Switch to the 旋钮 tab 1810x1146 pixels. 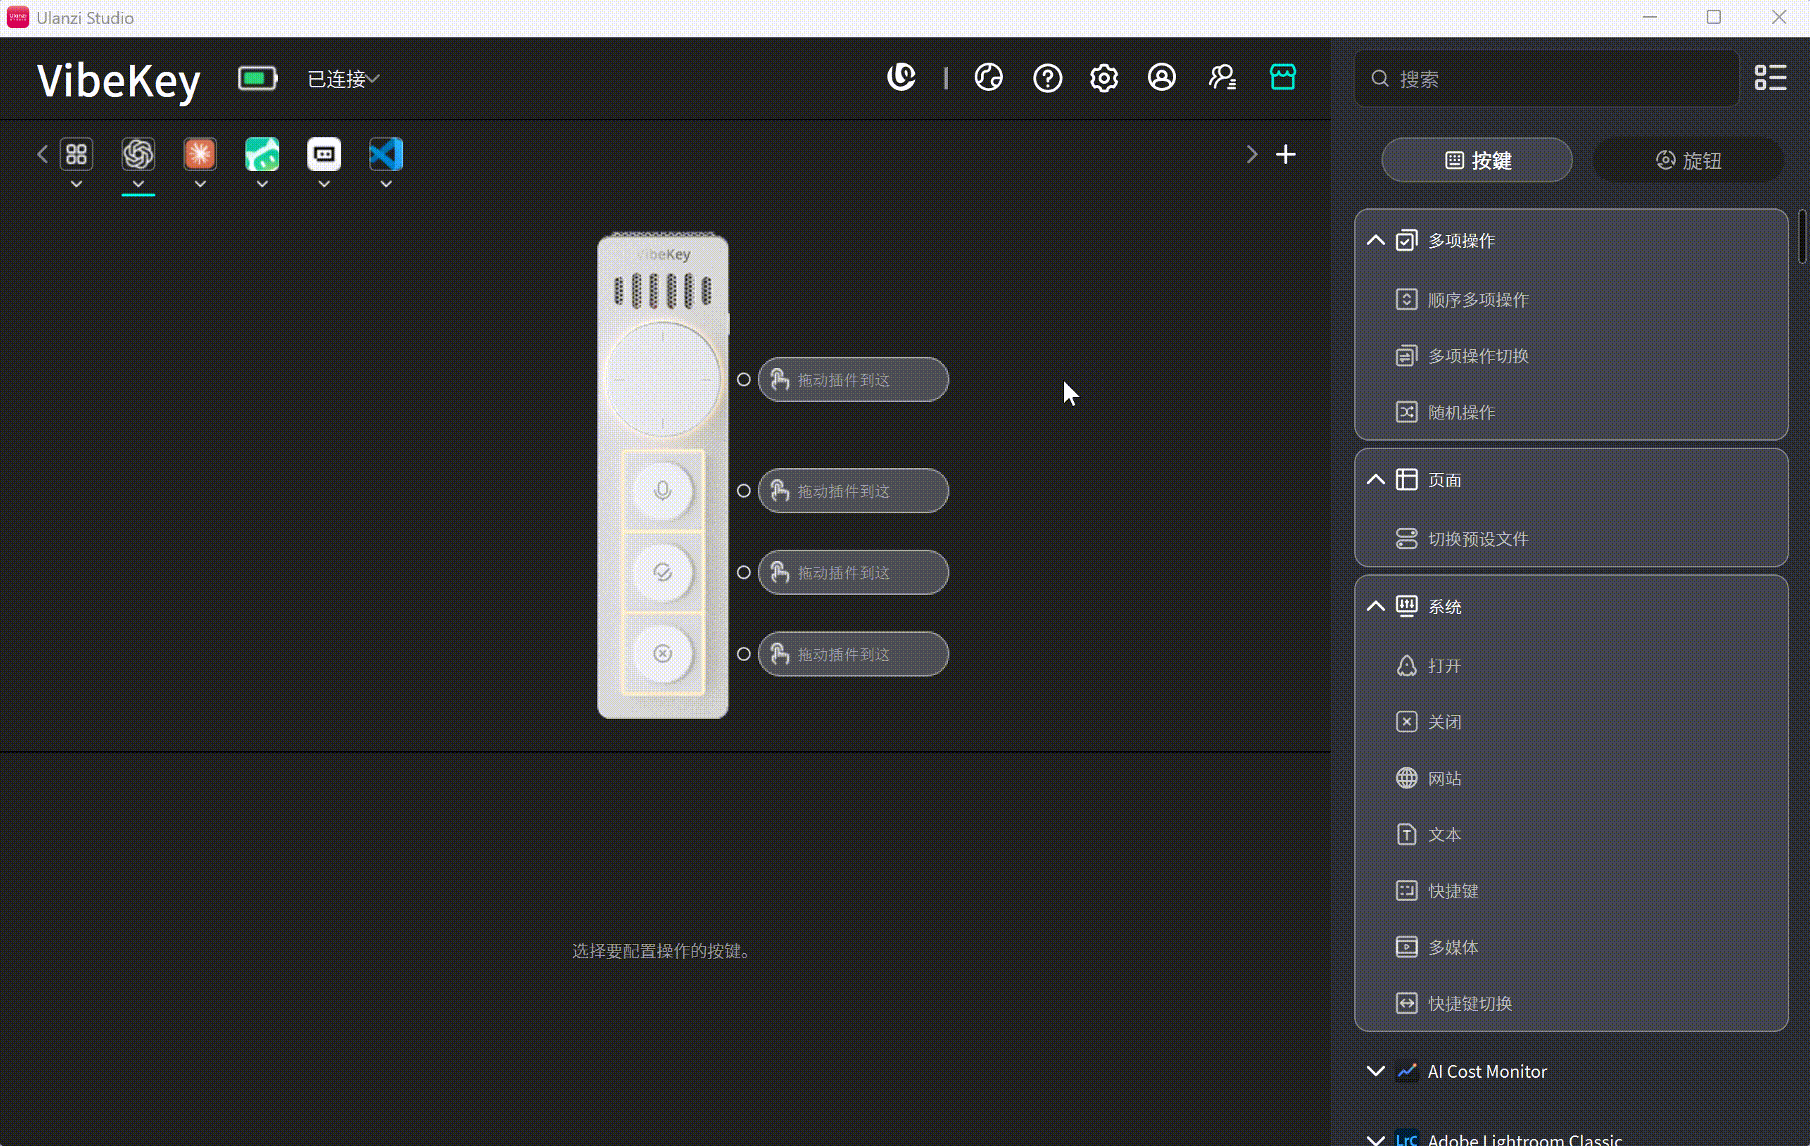point(1688,160)
